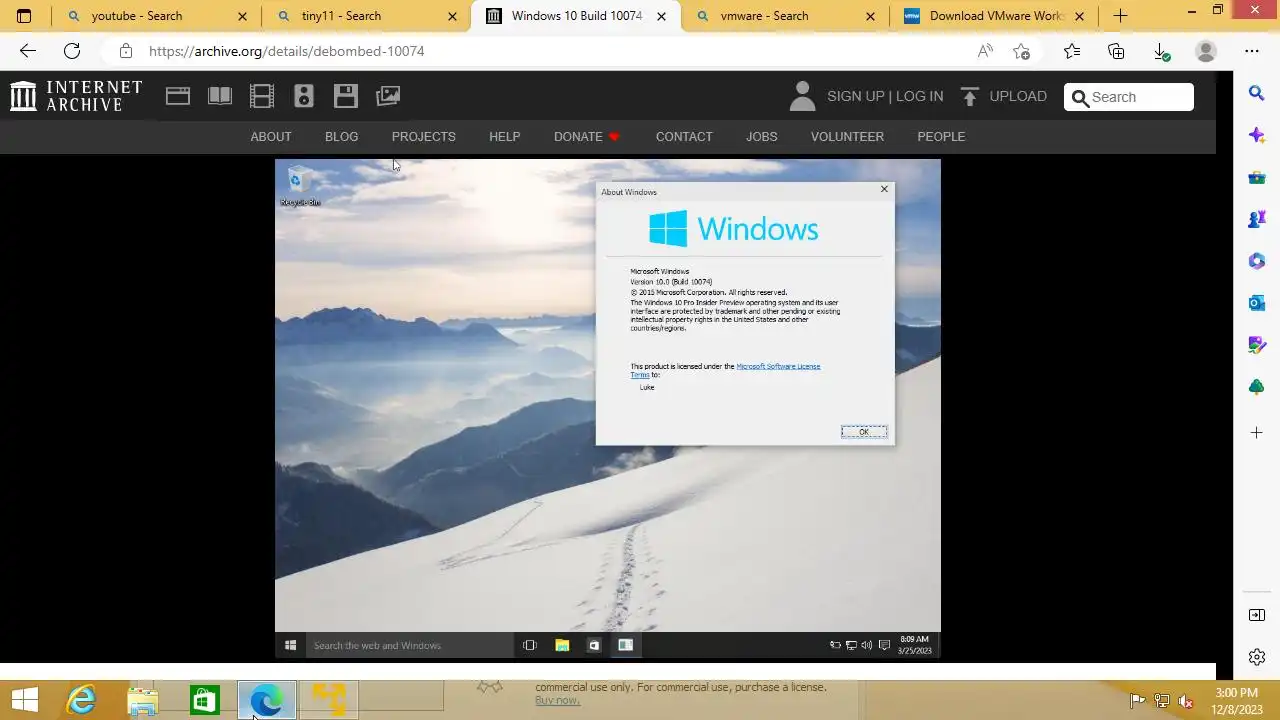Open the Store app from taskbar
The height and width of the screenshot is (720, 1280).
(x=204, y=700)
